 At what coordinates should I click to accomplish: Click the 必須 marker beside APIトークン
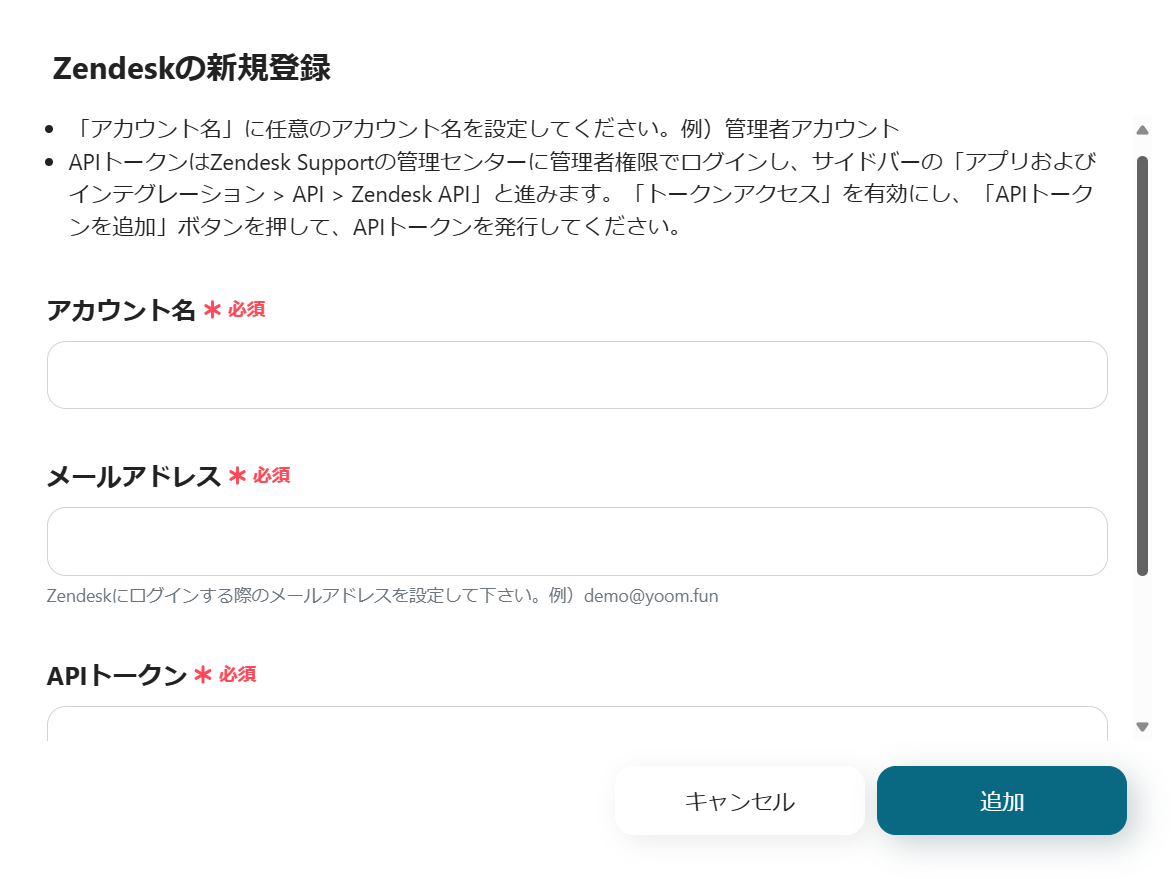point(238,675)
